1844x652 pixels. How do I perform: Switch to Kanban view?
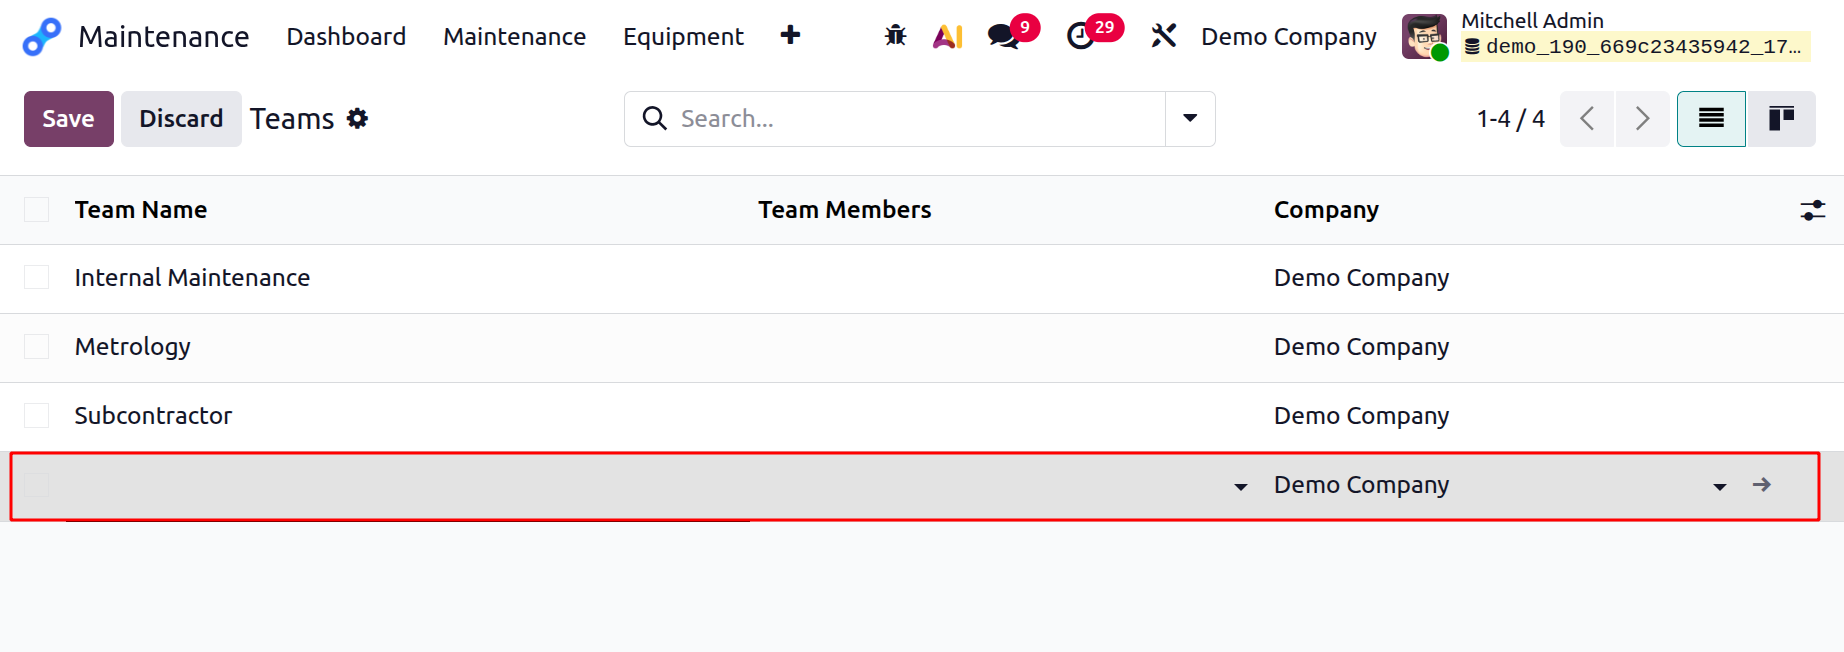pyautogui.click(x=1781, y=119)
